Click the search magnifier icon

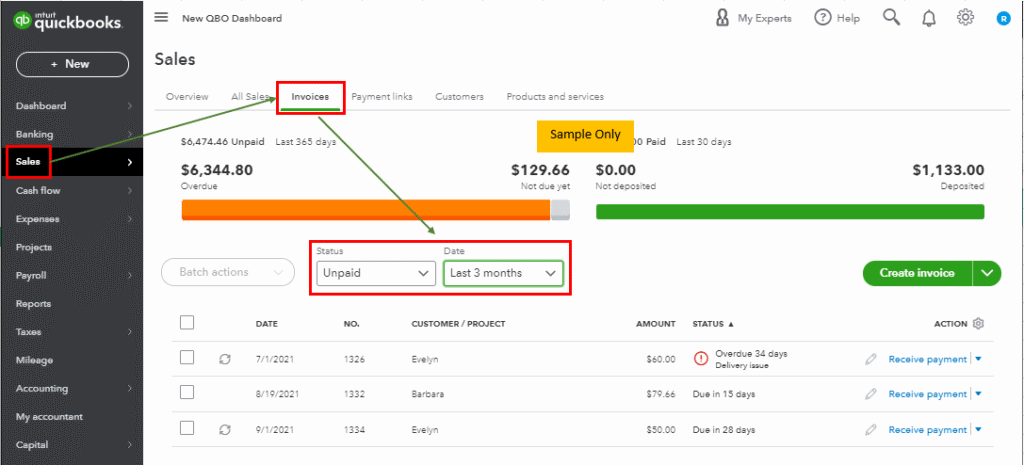click(x=891, y=18)
